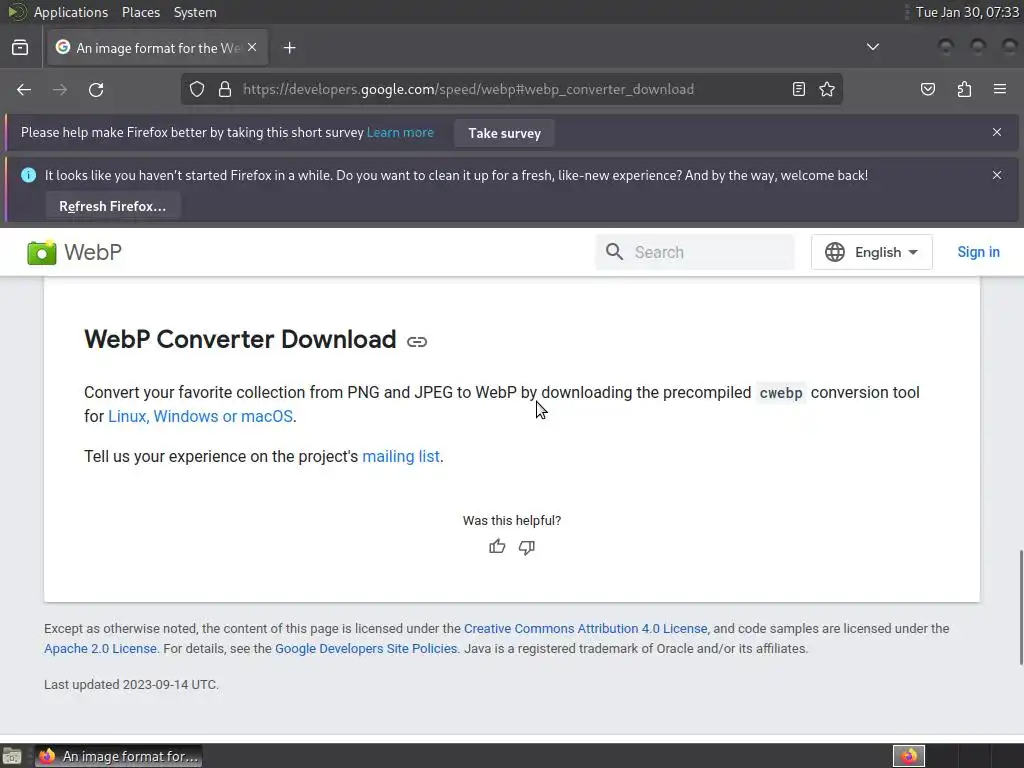Click the blue info icon in notification
The width and height of the screenshot is (1024, 768).
coord(28,175)
